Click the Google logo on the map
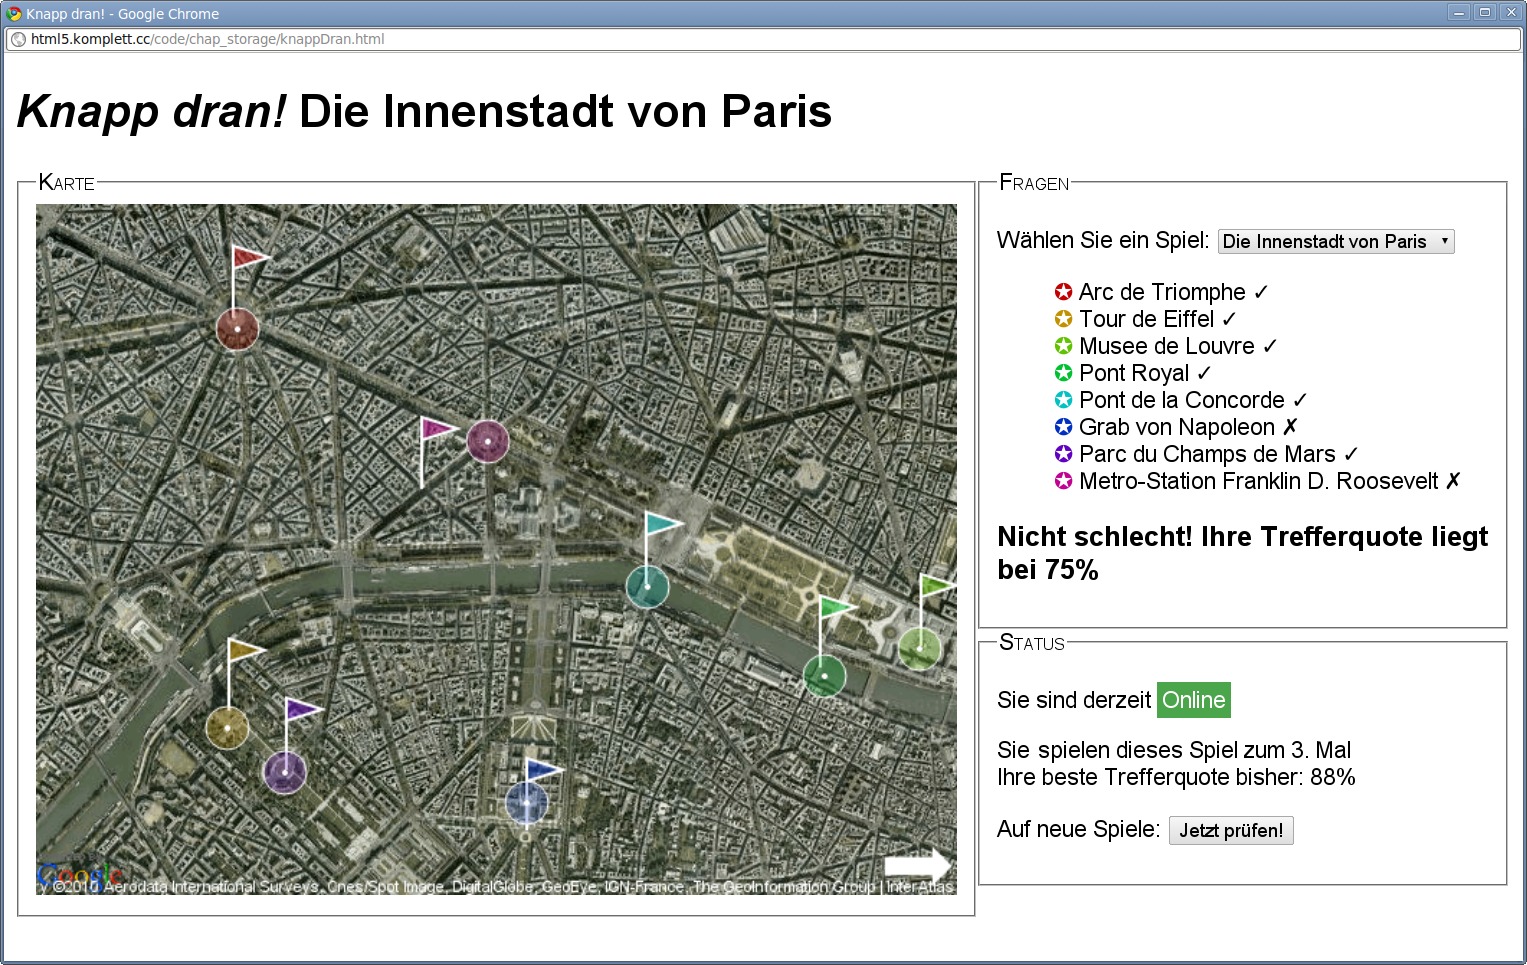This screenshot has height=965, width=1527. click(78, 876)
